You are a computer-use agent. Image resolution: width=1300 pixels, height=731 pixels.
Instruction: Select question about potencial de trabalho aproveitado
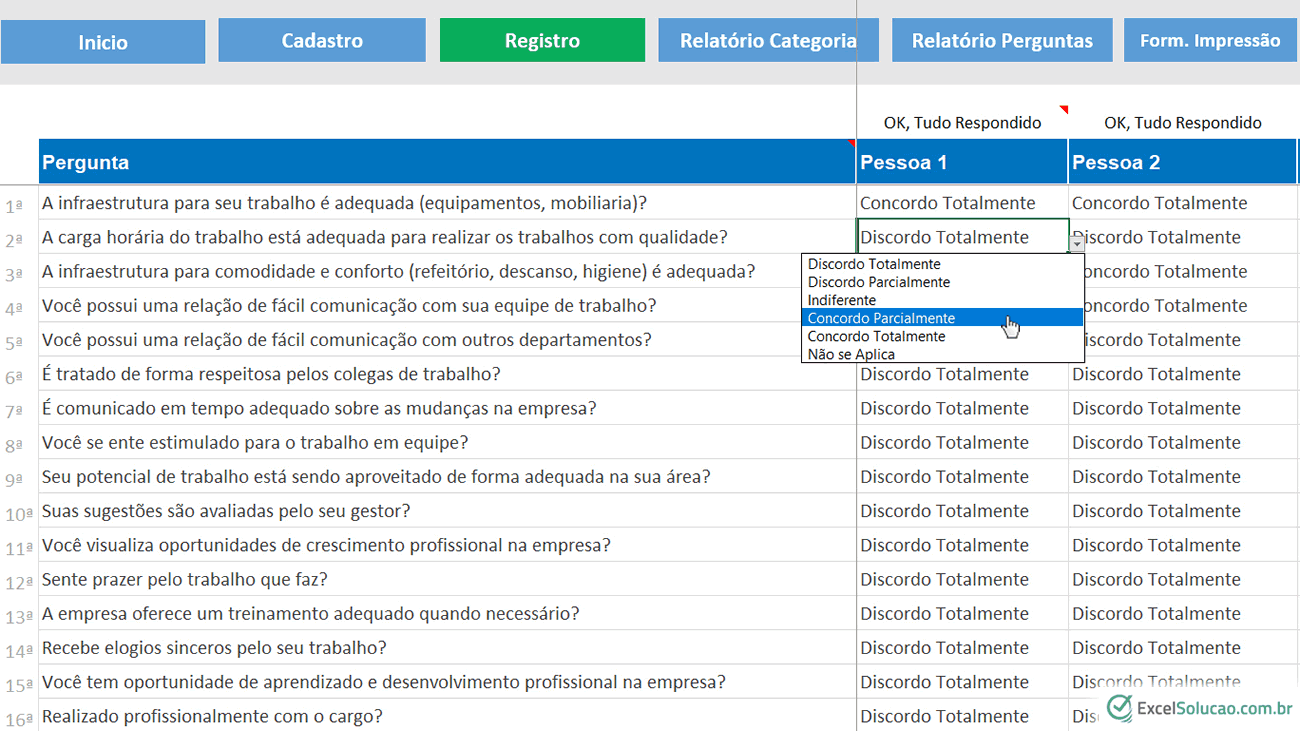coord(447,477)
